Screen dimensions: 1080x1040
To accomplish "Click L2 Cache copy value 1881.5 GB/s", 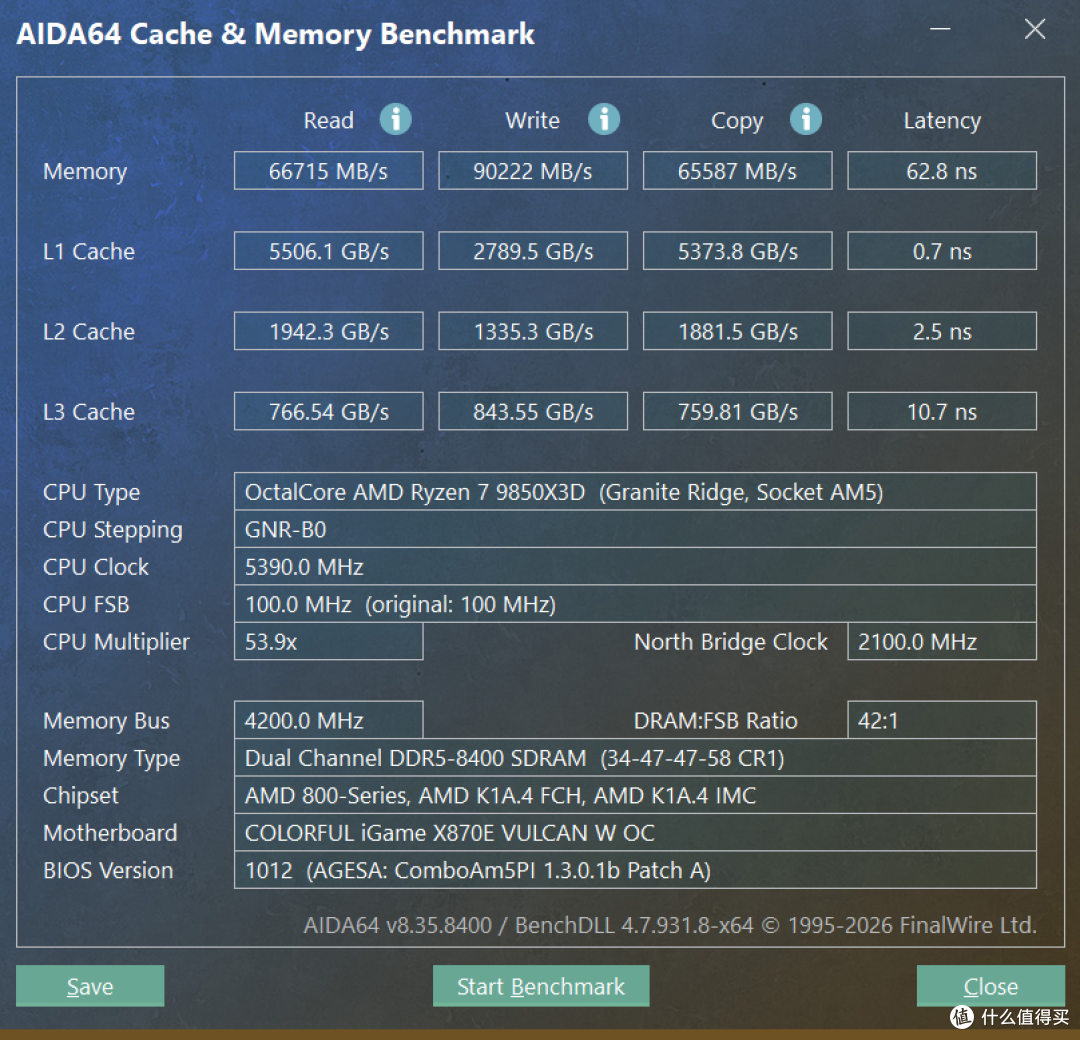I will point(737,331).
